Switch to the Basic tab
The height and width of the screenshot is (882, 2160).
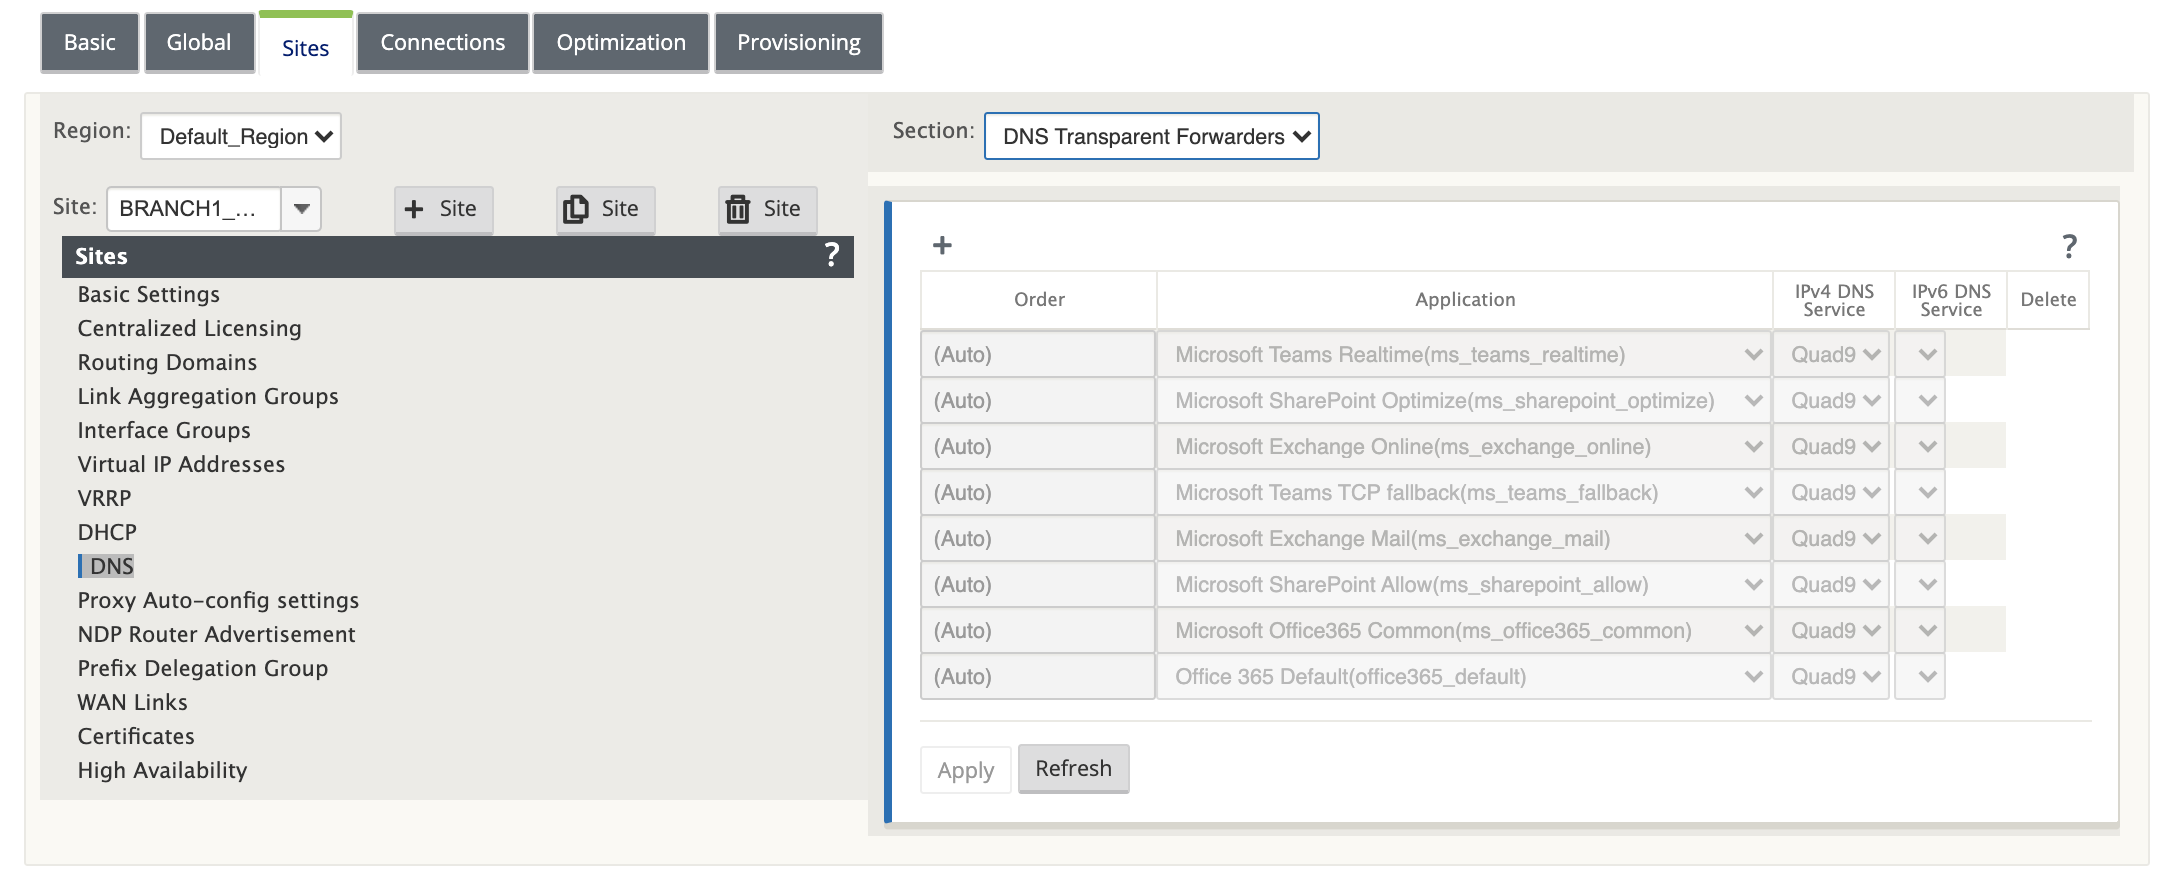tap(90, 43)
